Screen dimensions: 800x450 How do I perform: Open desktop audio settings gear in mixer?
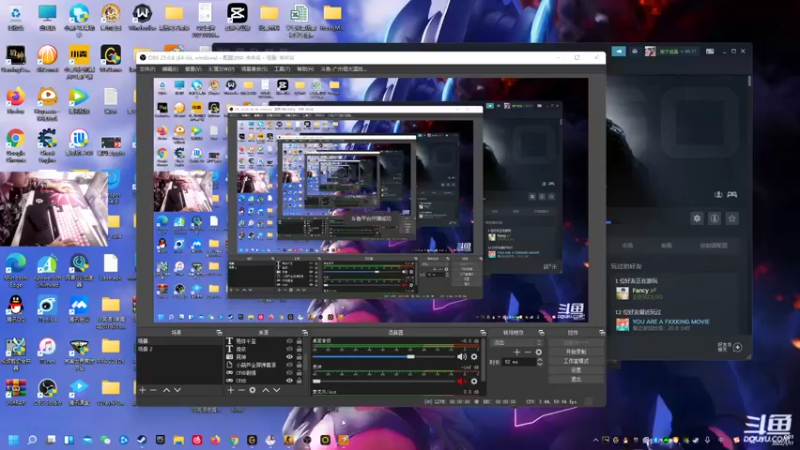tap(474, 357)
